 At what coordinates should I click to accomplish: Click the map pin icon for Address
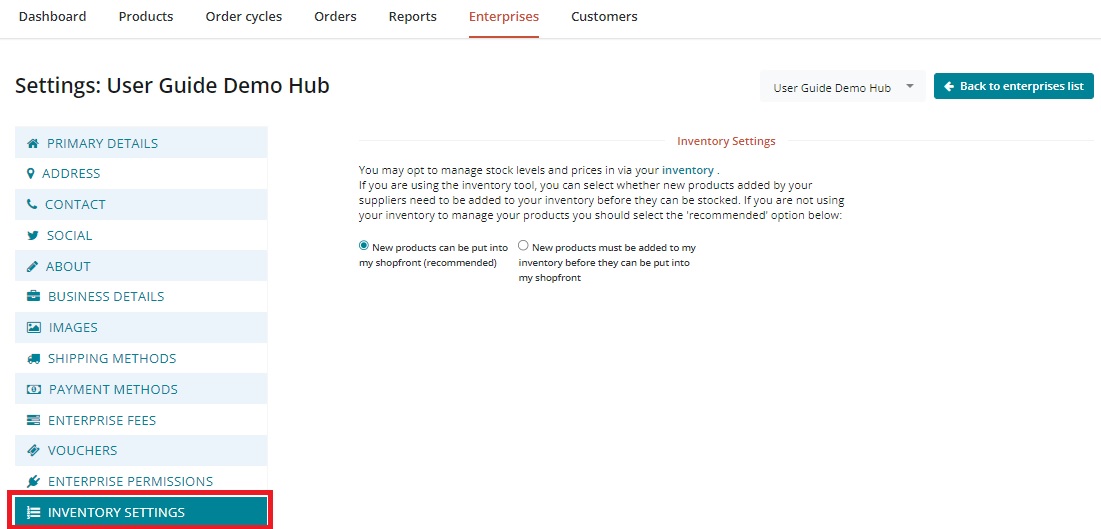coord(31,173)
